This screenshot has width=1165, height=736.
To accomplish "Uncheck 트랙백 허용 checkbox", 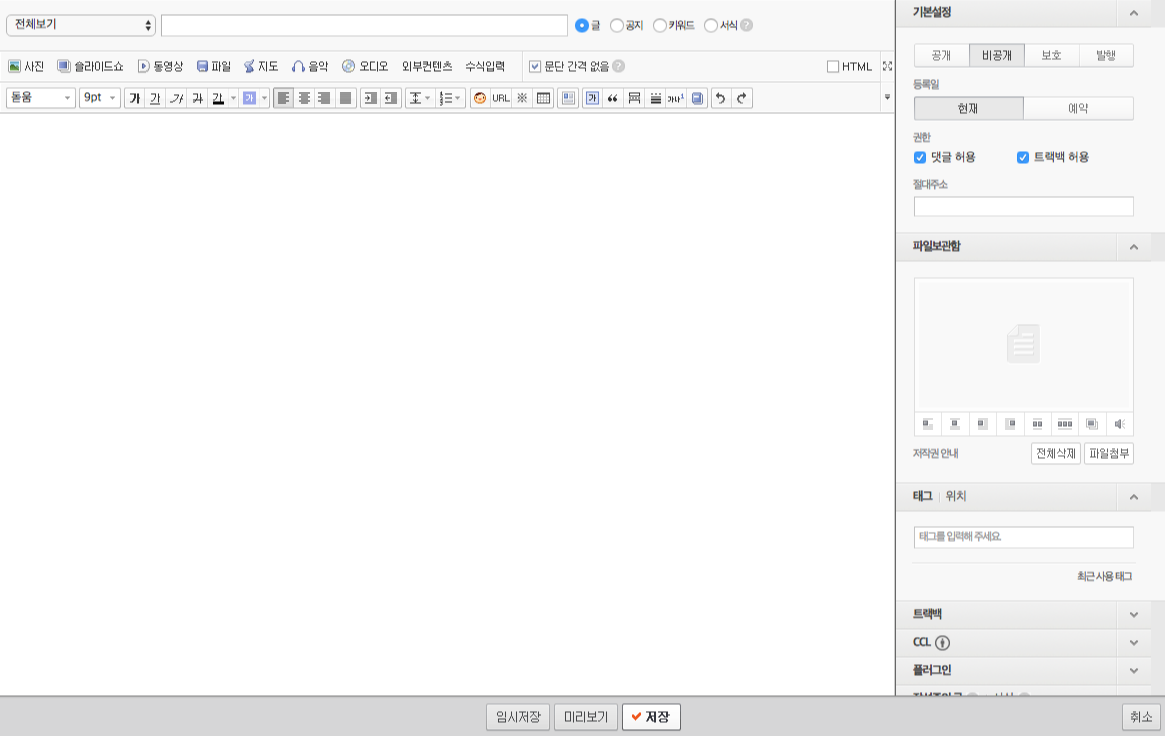I will click(x=1023, y=157).
